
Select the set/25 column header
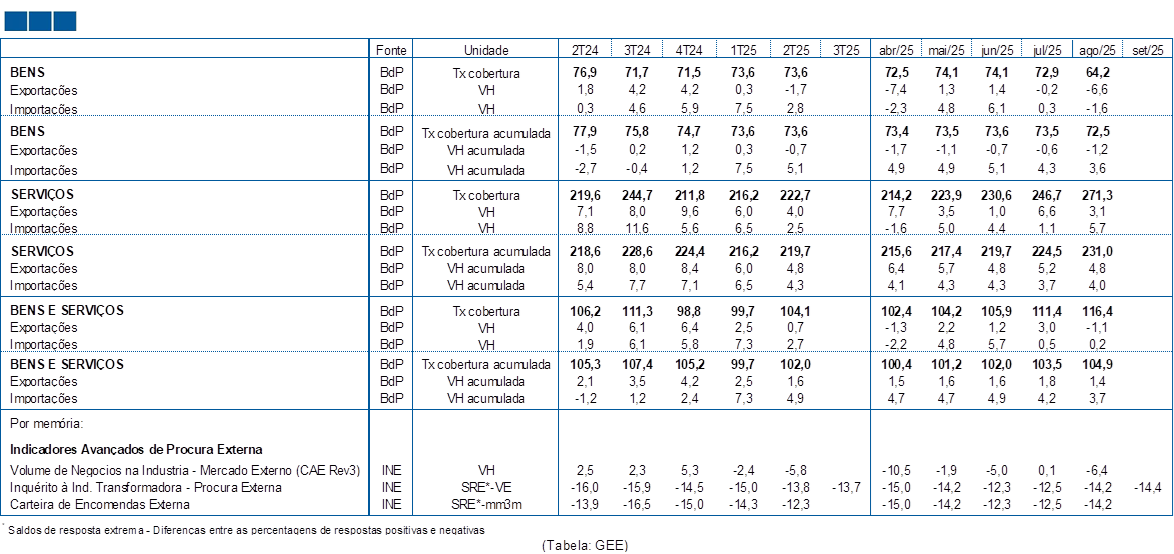[x=1149, y=49]
